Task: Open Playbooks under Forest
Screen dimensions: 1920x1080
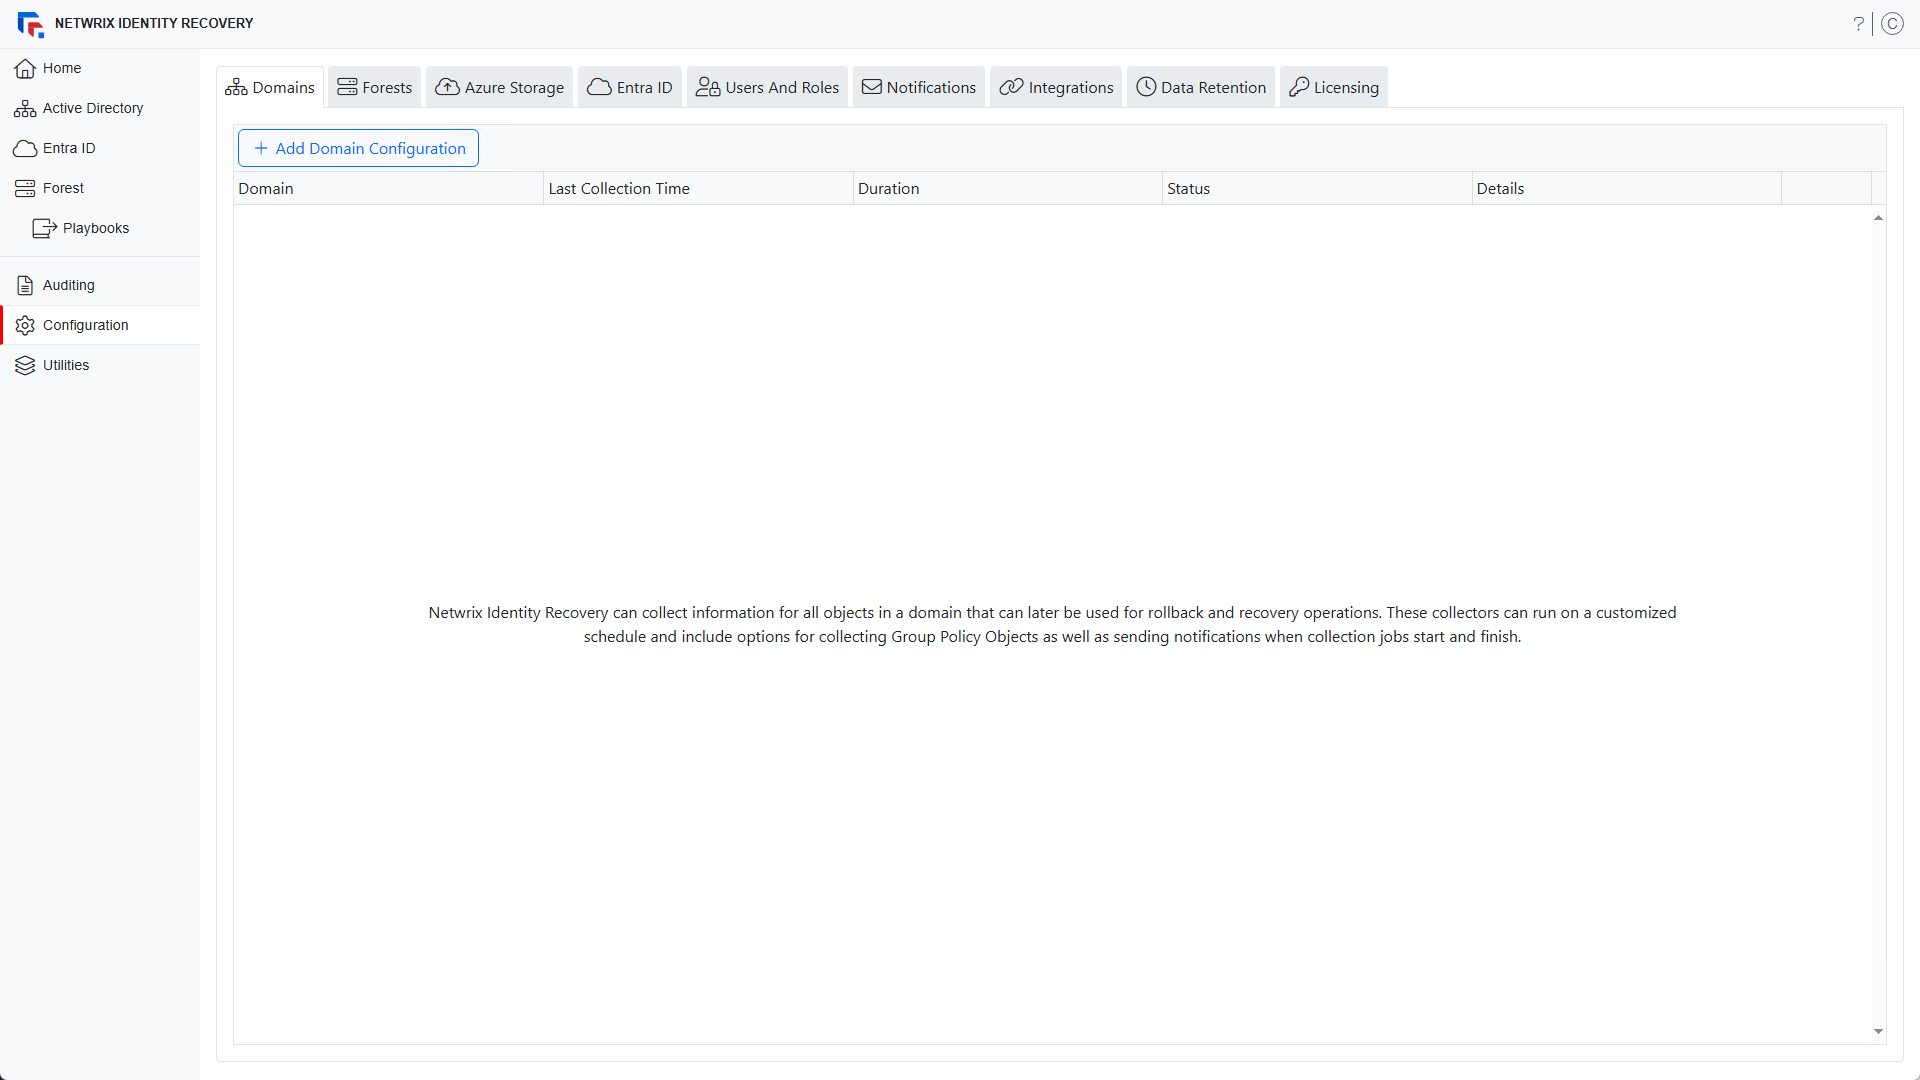Action: tap(95, 228)
